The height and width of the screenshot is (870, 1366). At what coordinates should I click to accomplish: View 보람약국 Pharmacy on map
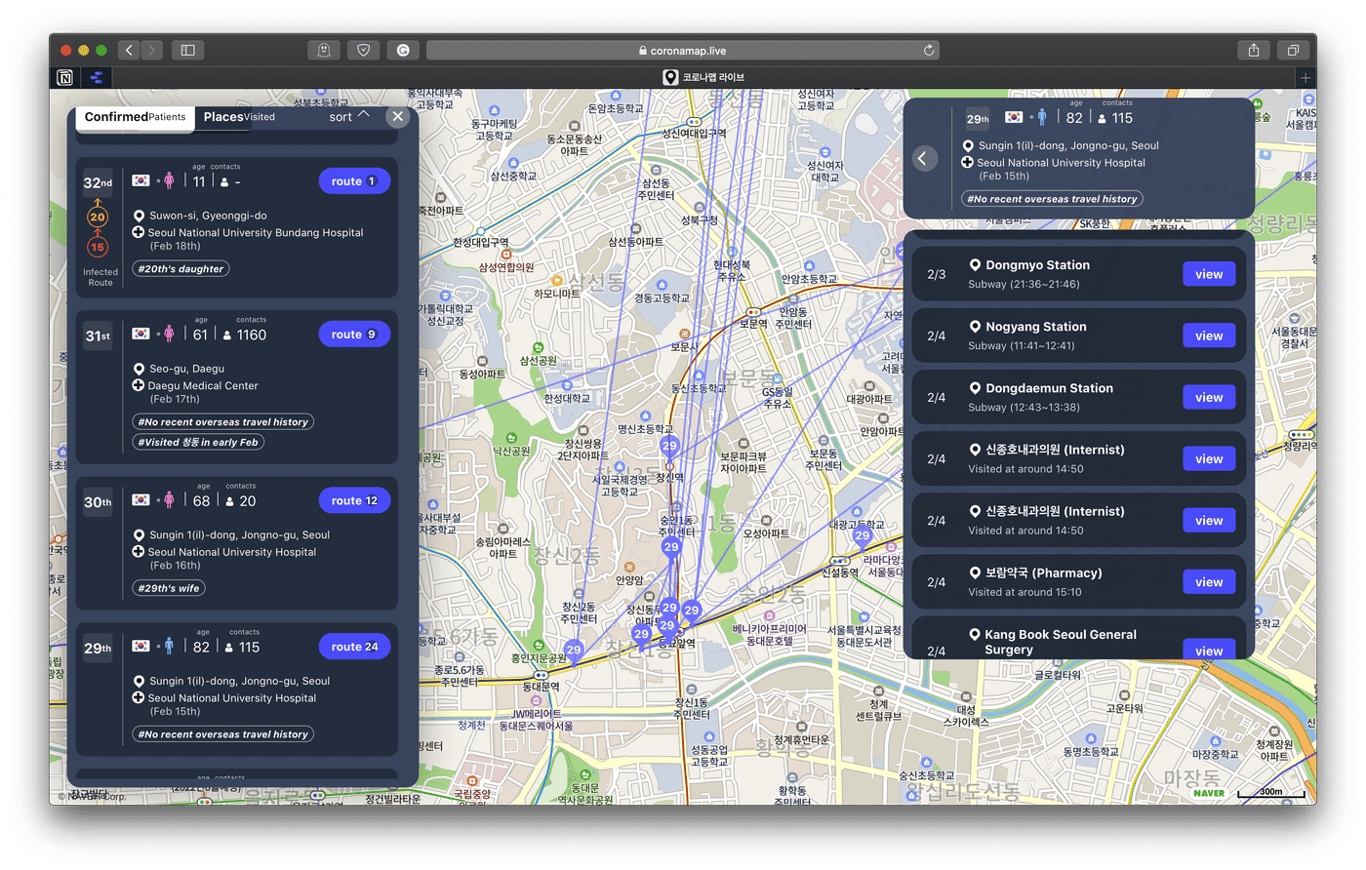[1209, 582]
